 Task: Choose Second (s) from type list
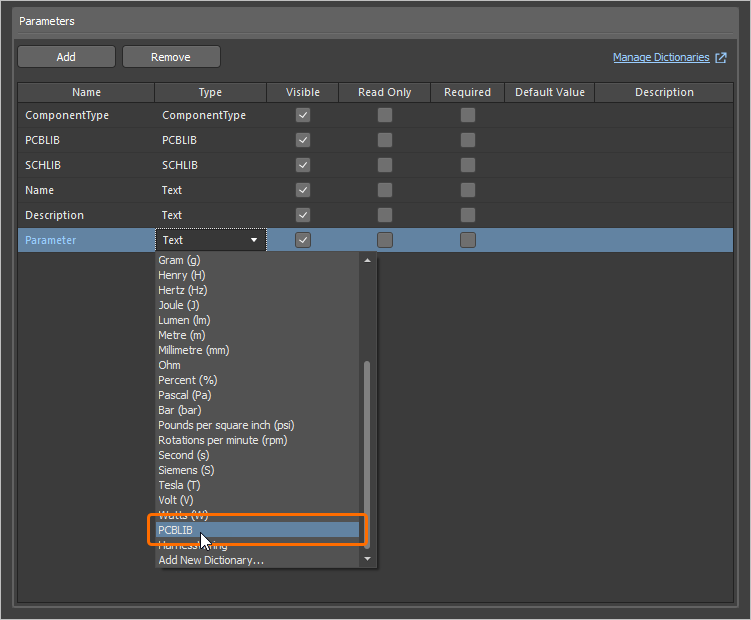tap(258, 455)
